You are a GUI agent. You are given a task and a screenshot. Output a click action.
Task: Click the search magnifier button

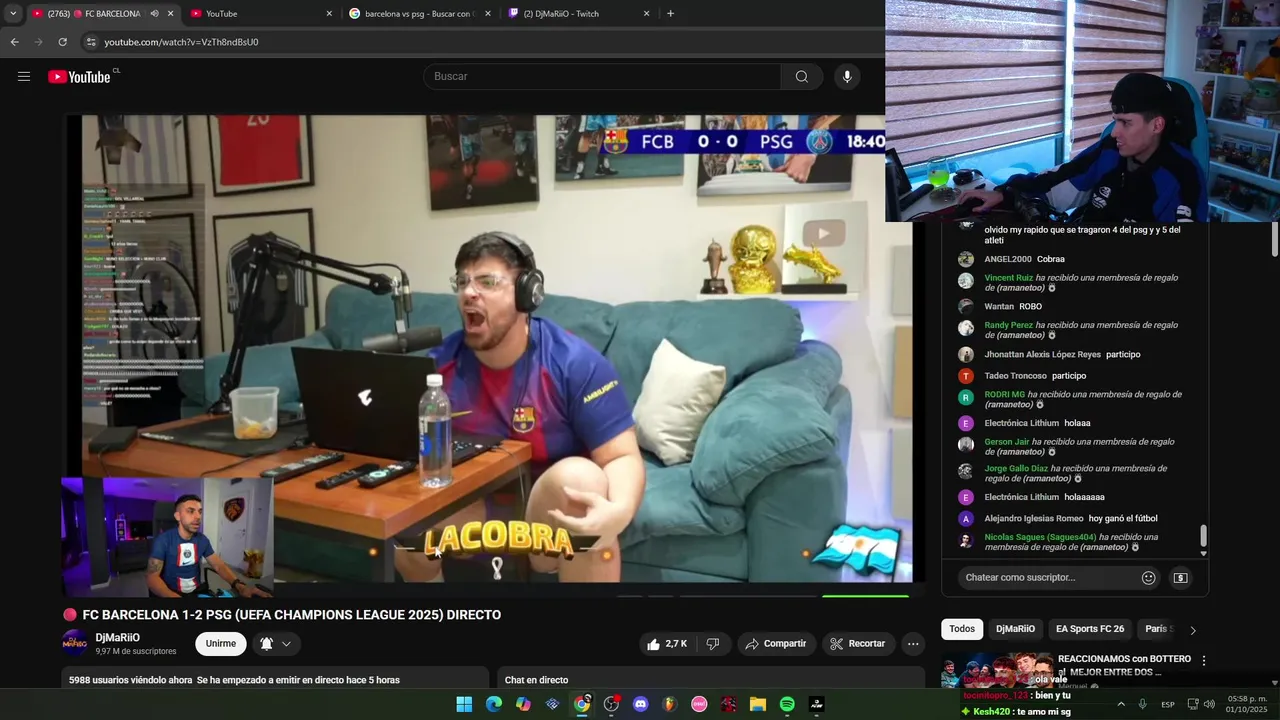point(802,77)
